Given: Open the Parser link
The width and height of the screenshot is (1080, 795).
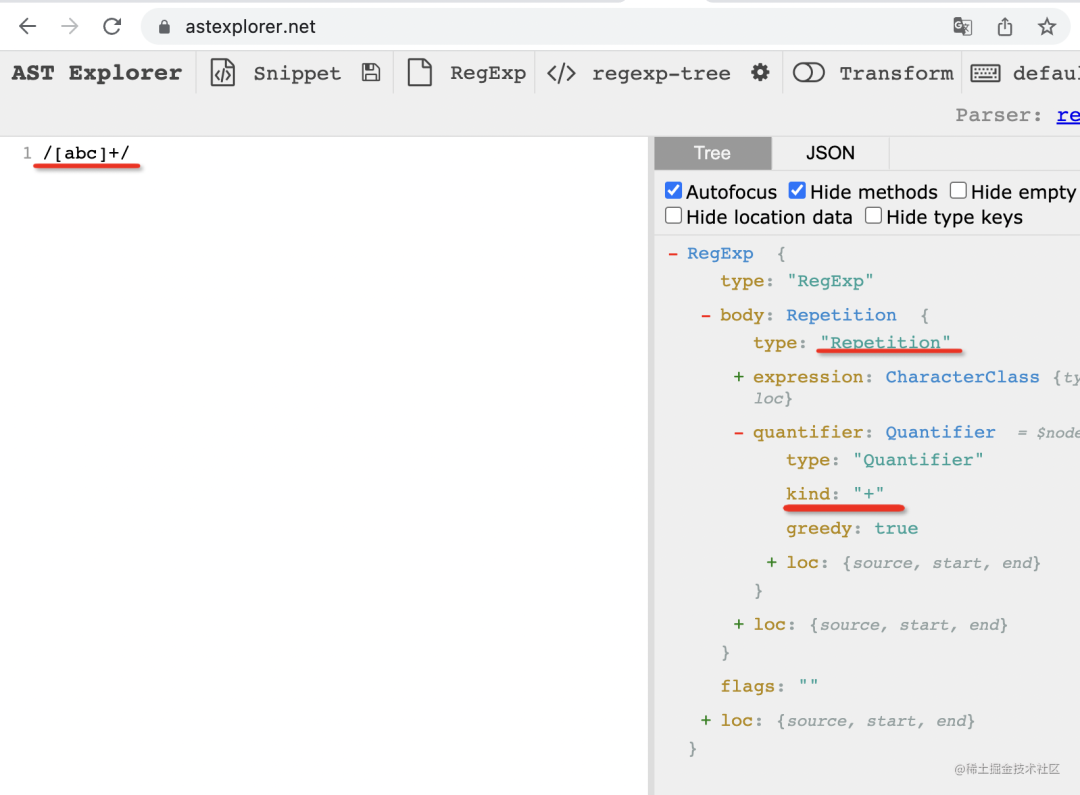Looking at the screenshot, I should (x=1068, y=115).
